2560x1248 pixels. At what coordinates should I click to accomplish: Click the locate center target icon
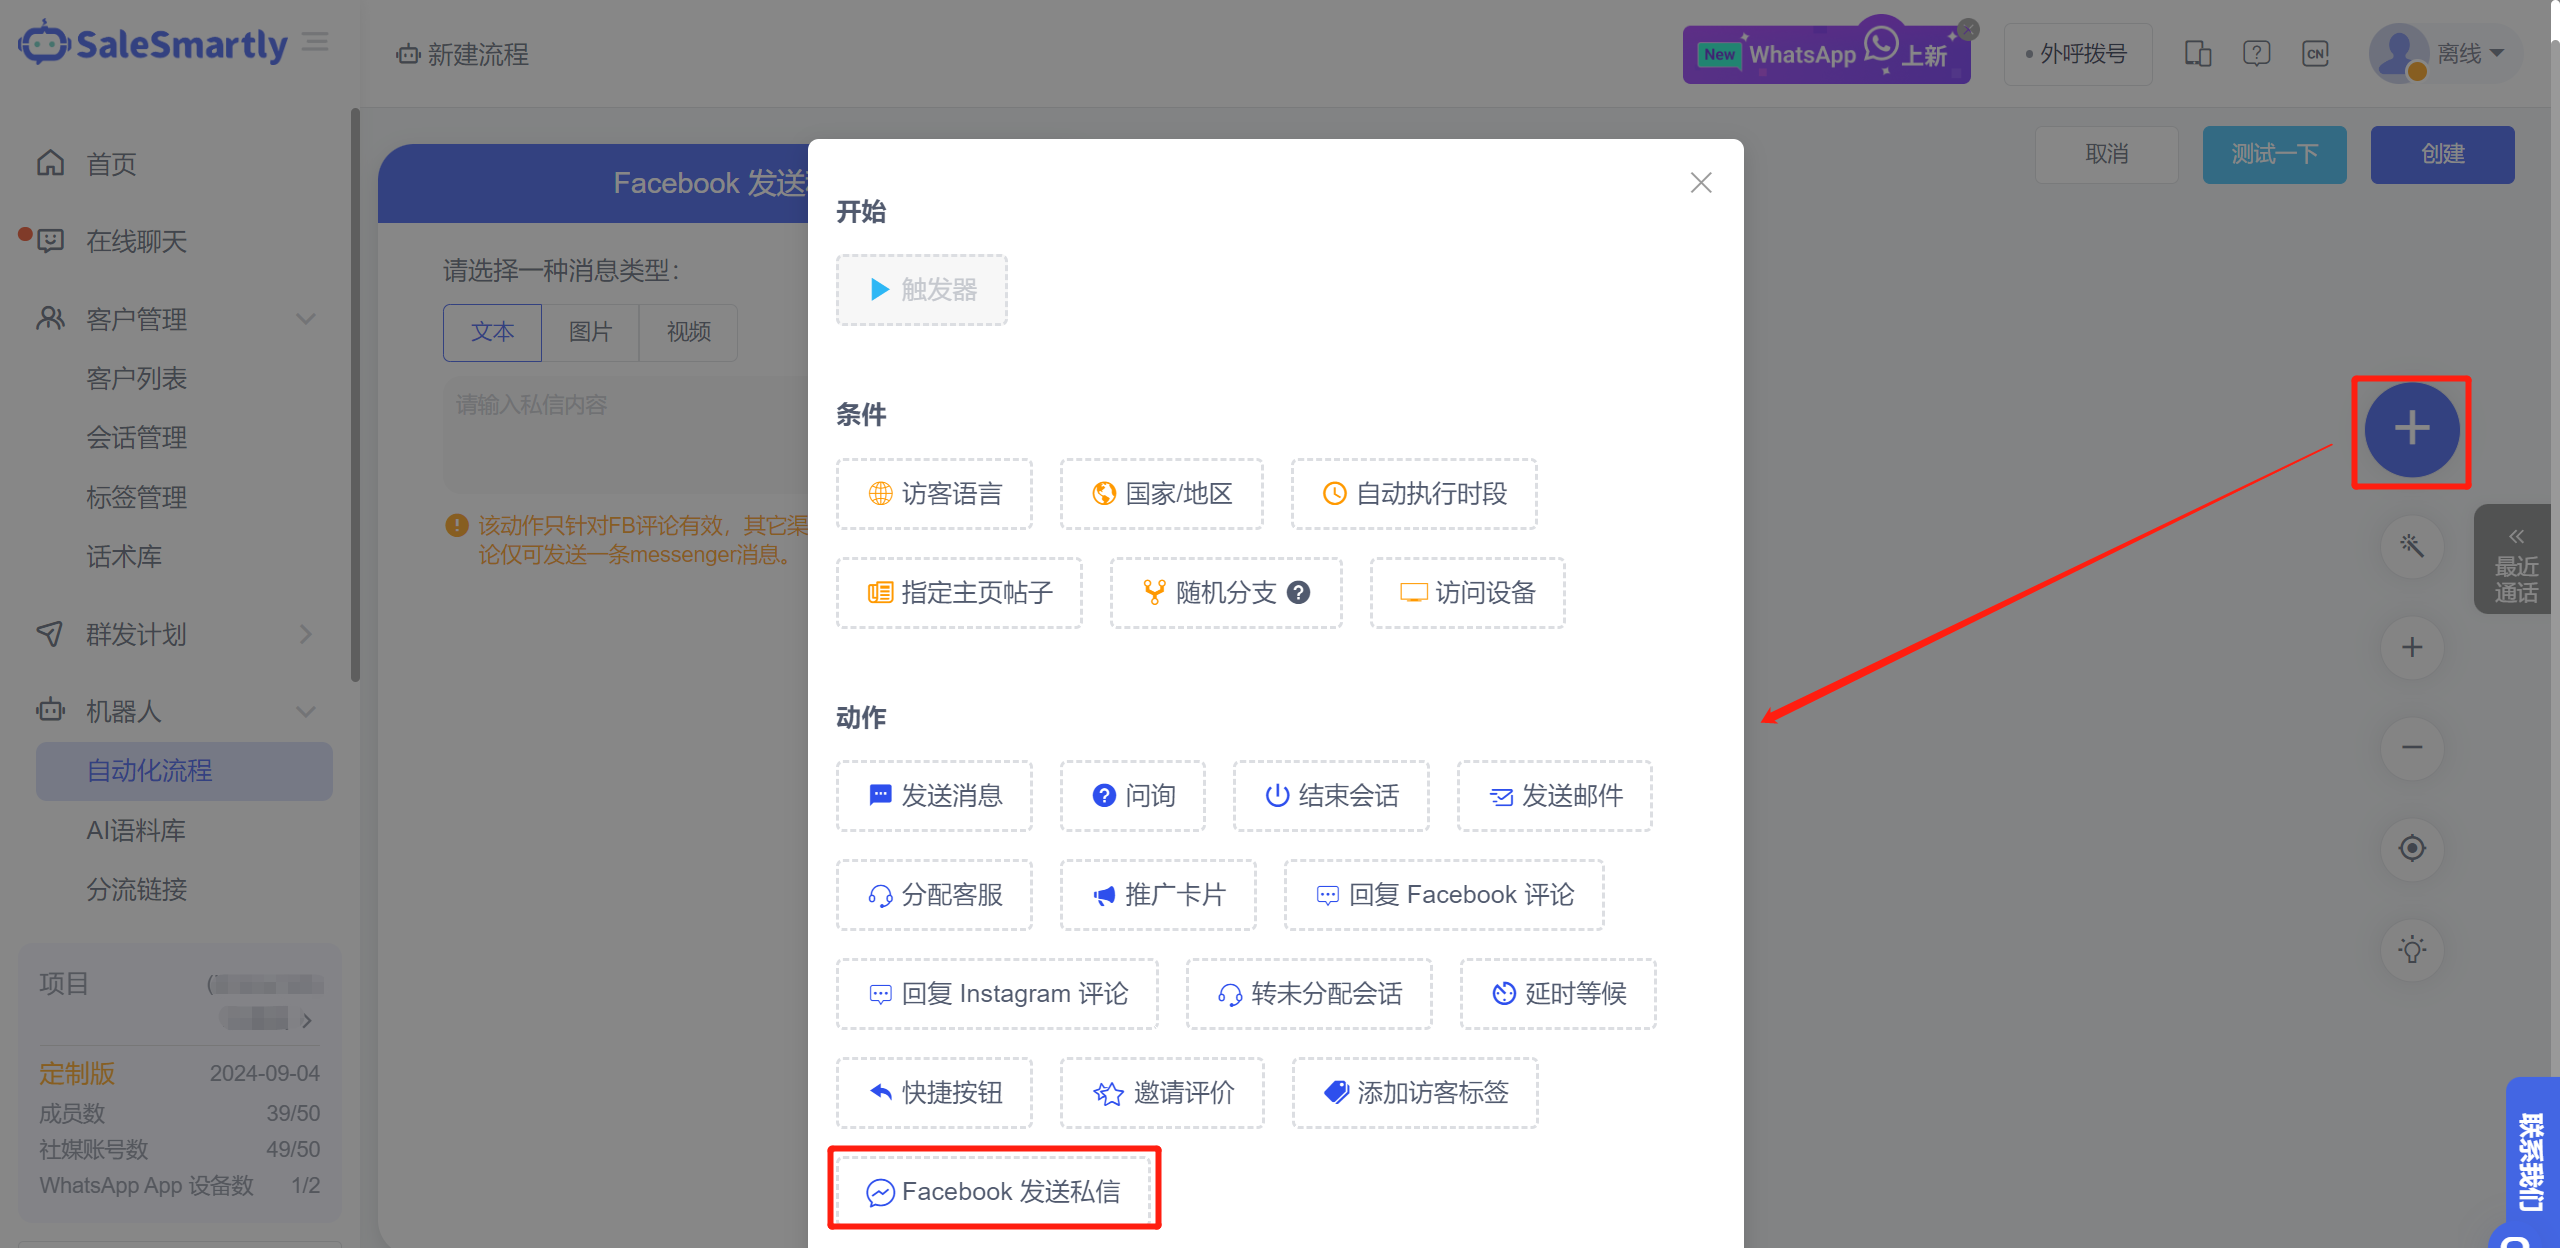pyautogui.click(x=2411, y=849)
